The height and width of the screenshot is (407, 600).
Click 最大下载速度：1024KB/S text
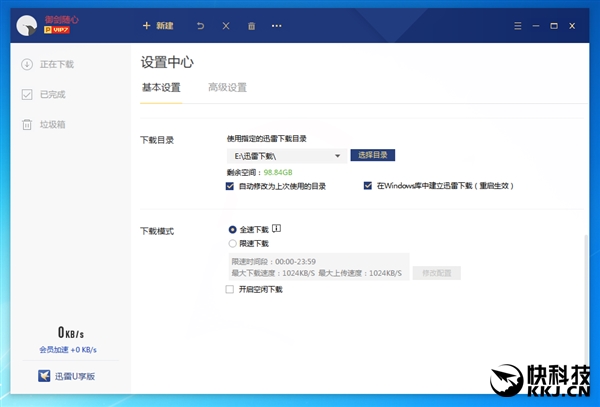tap(273, 273)
